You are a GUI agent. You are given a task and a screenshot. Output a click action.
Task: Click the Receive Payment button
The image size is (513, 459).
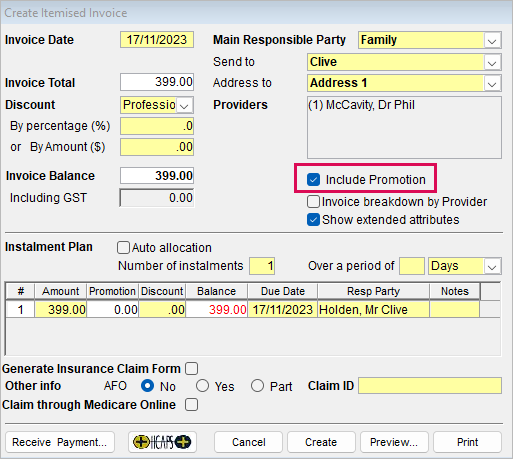(x=60, y=442)
